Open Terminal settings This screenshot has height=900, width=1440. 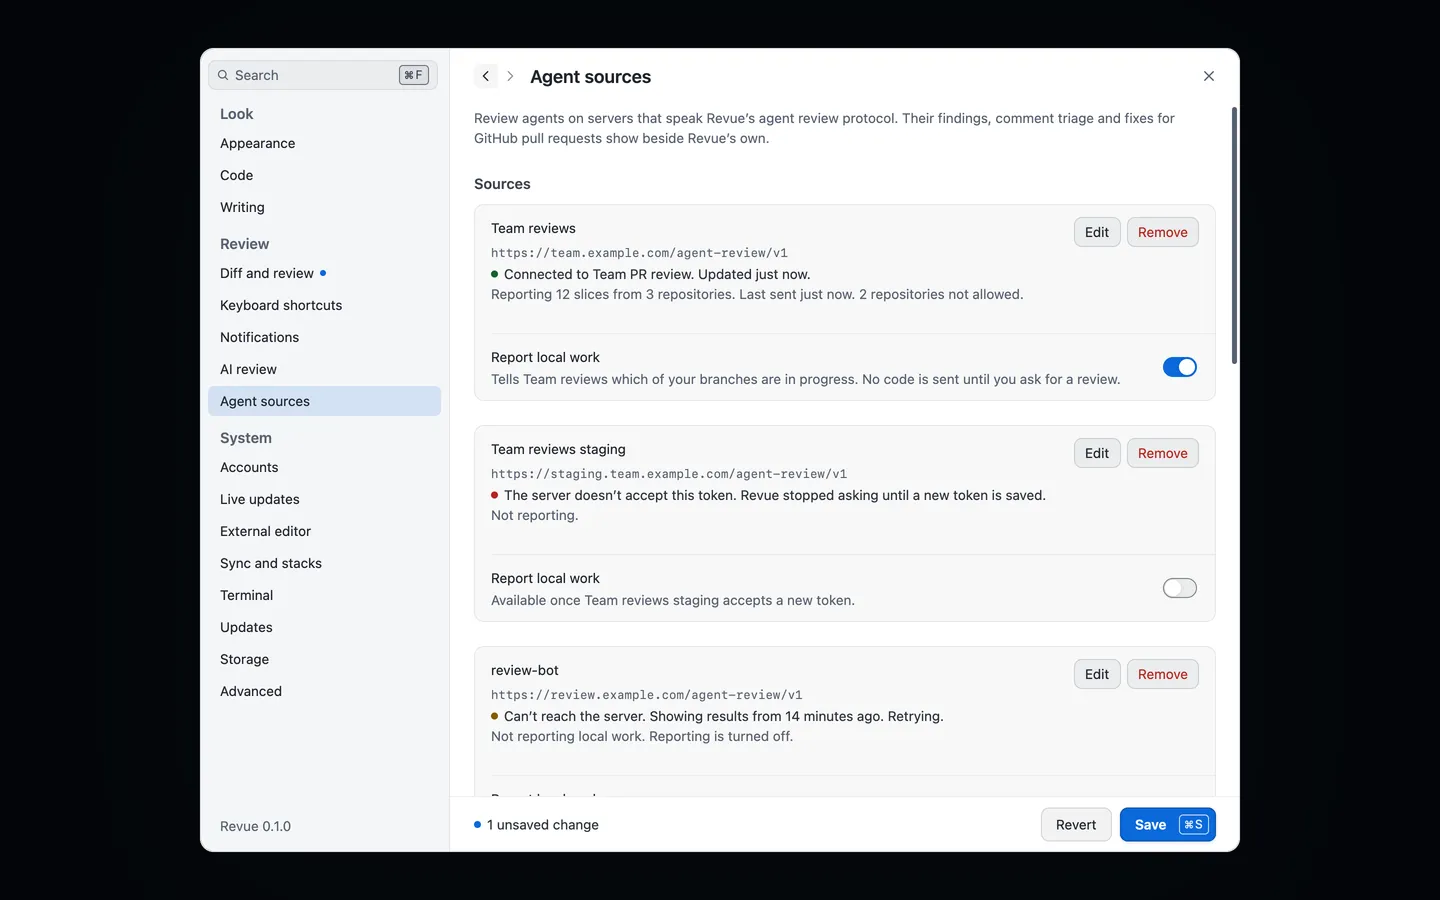324,595
